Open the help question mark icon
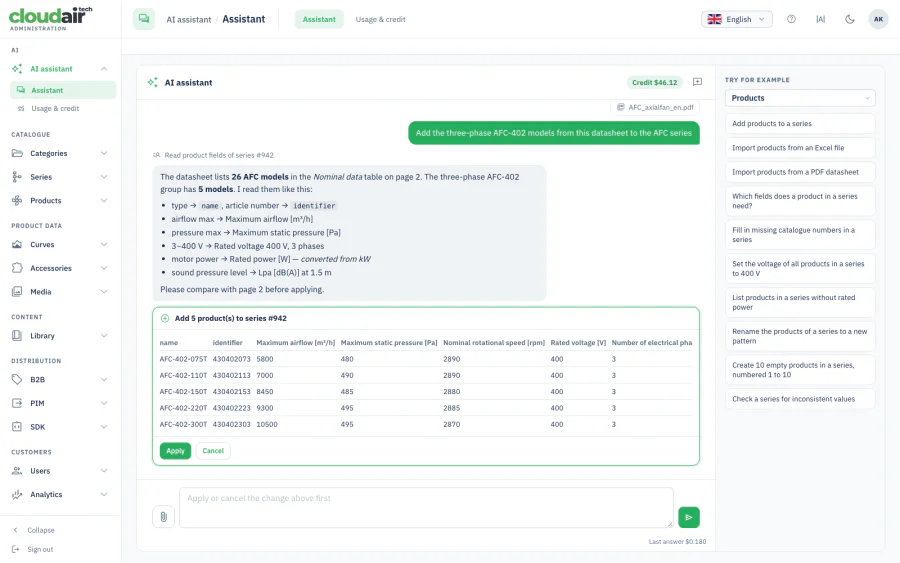This screenshot has width=900, height=563. pyautogui.click(x=791, y=19)
